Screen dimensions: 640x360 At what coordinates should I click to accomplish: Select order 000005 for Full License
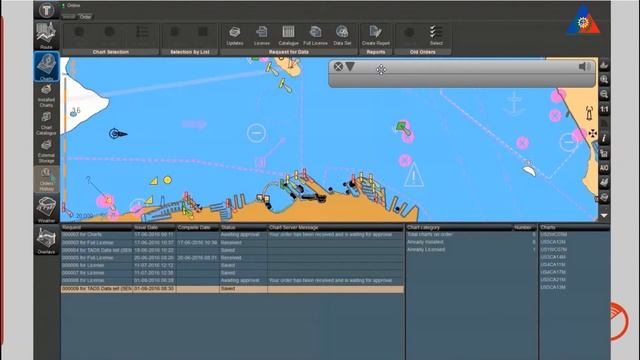tap(232, 258)
